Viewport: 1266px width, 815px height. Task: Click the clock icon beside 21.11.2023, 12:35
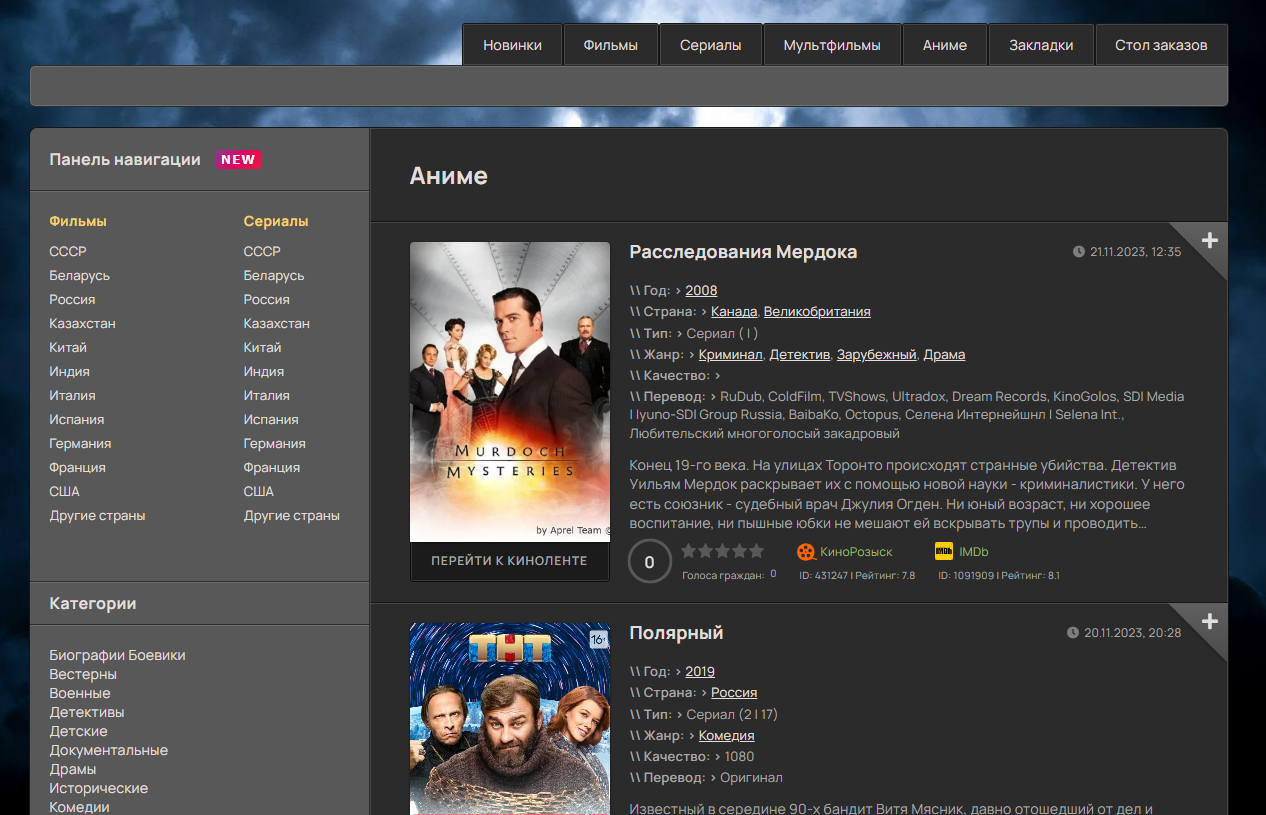(x=1079, y=252)
